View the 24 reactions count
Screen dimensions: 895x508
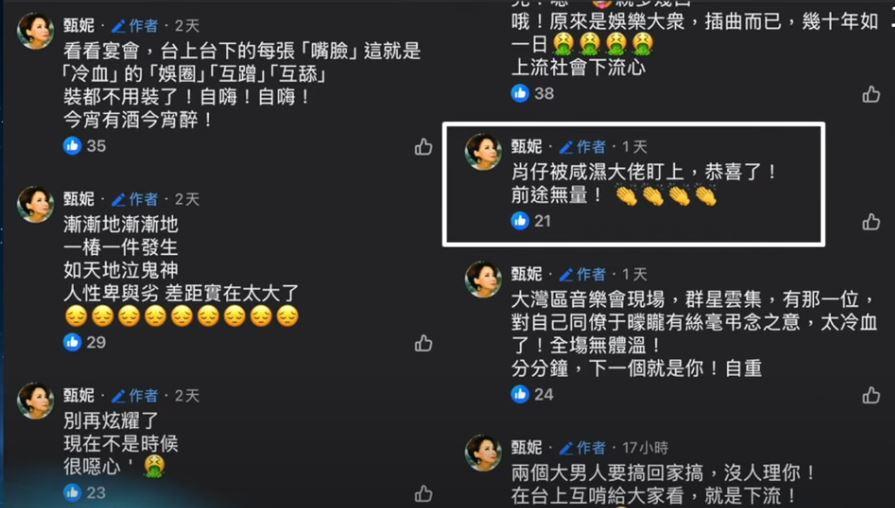click(x=532, y=394)
